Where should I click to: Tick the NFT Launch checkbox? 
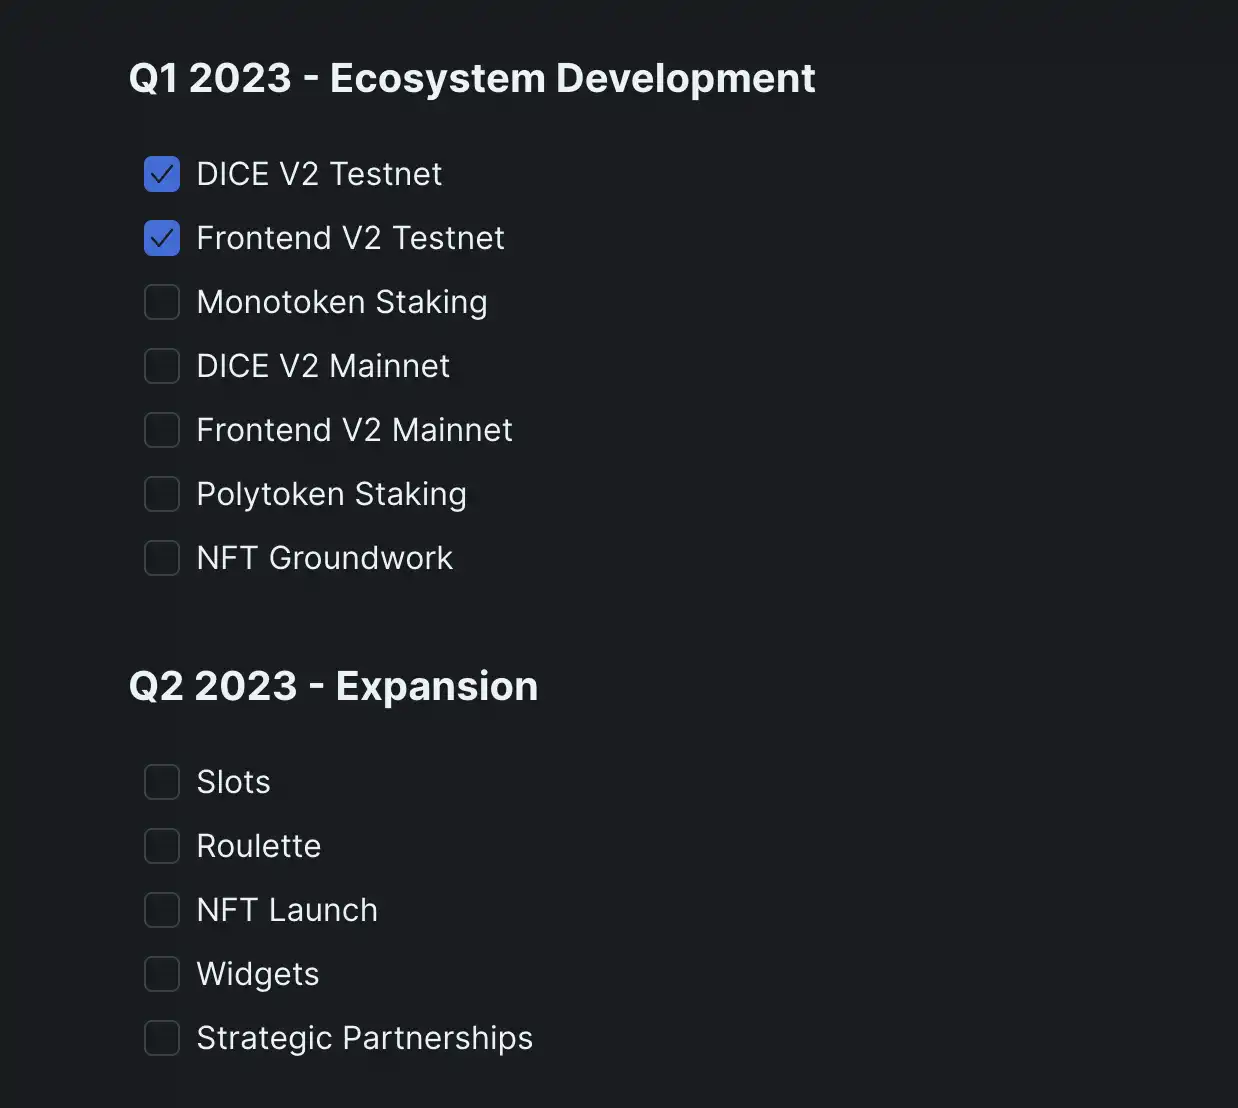[162, 910]
